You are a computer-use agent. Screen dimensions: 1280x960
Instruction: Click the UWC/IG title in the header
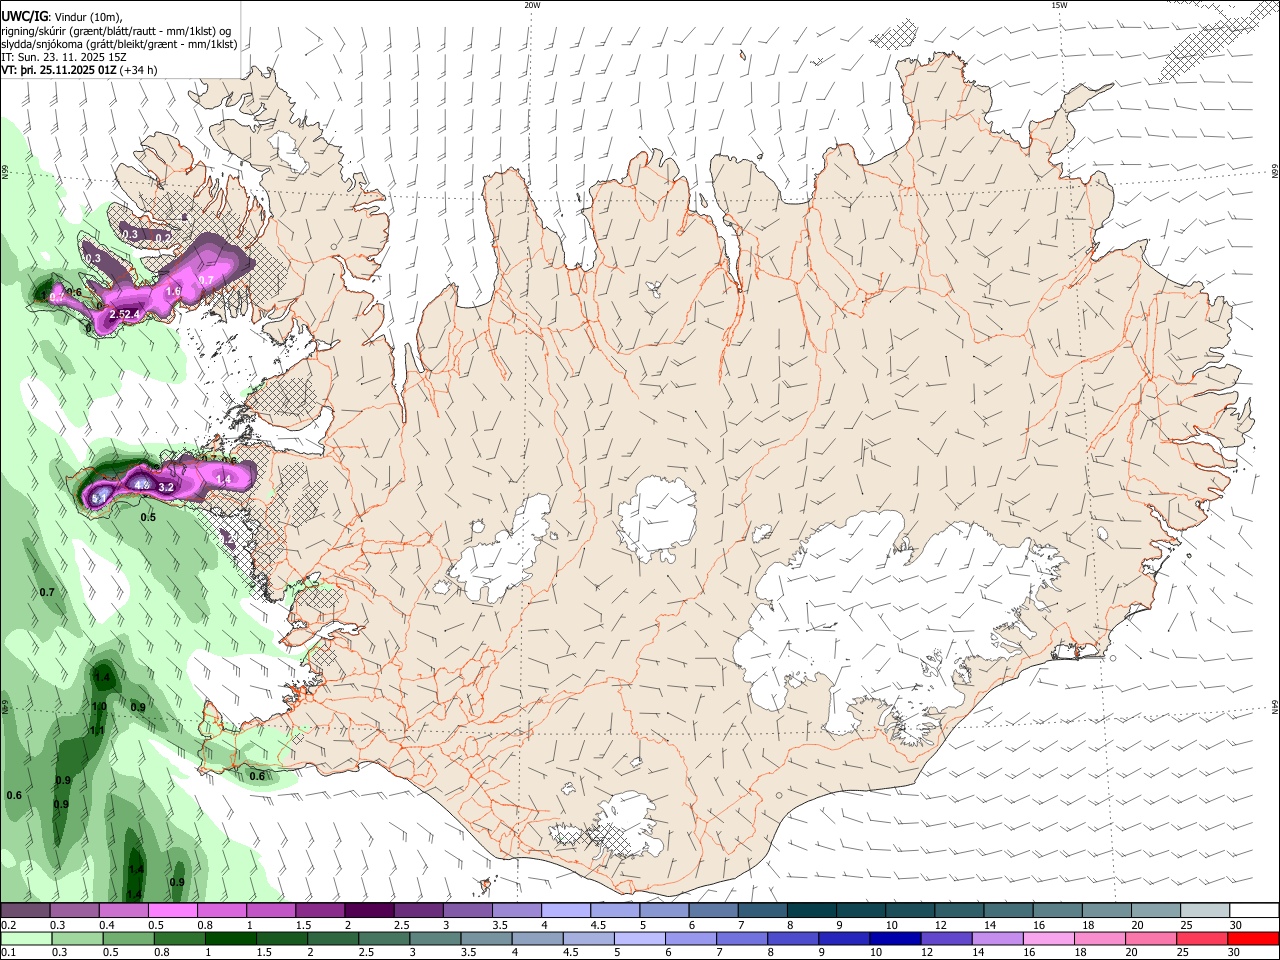pyautogui.click(x=24, y=16)
